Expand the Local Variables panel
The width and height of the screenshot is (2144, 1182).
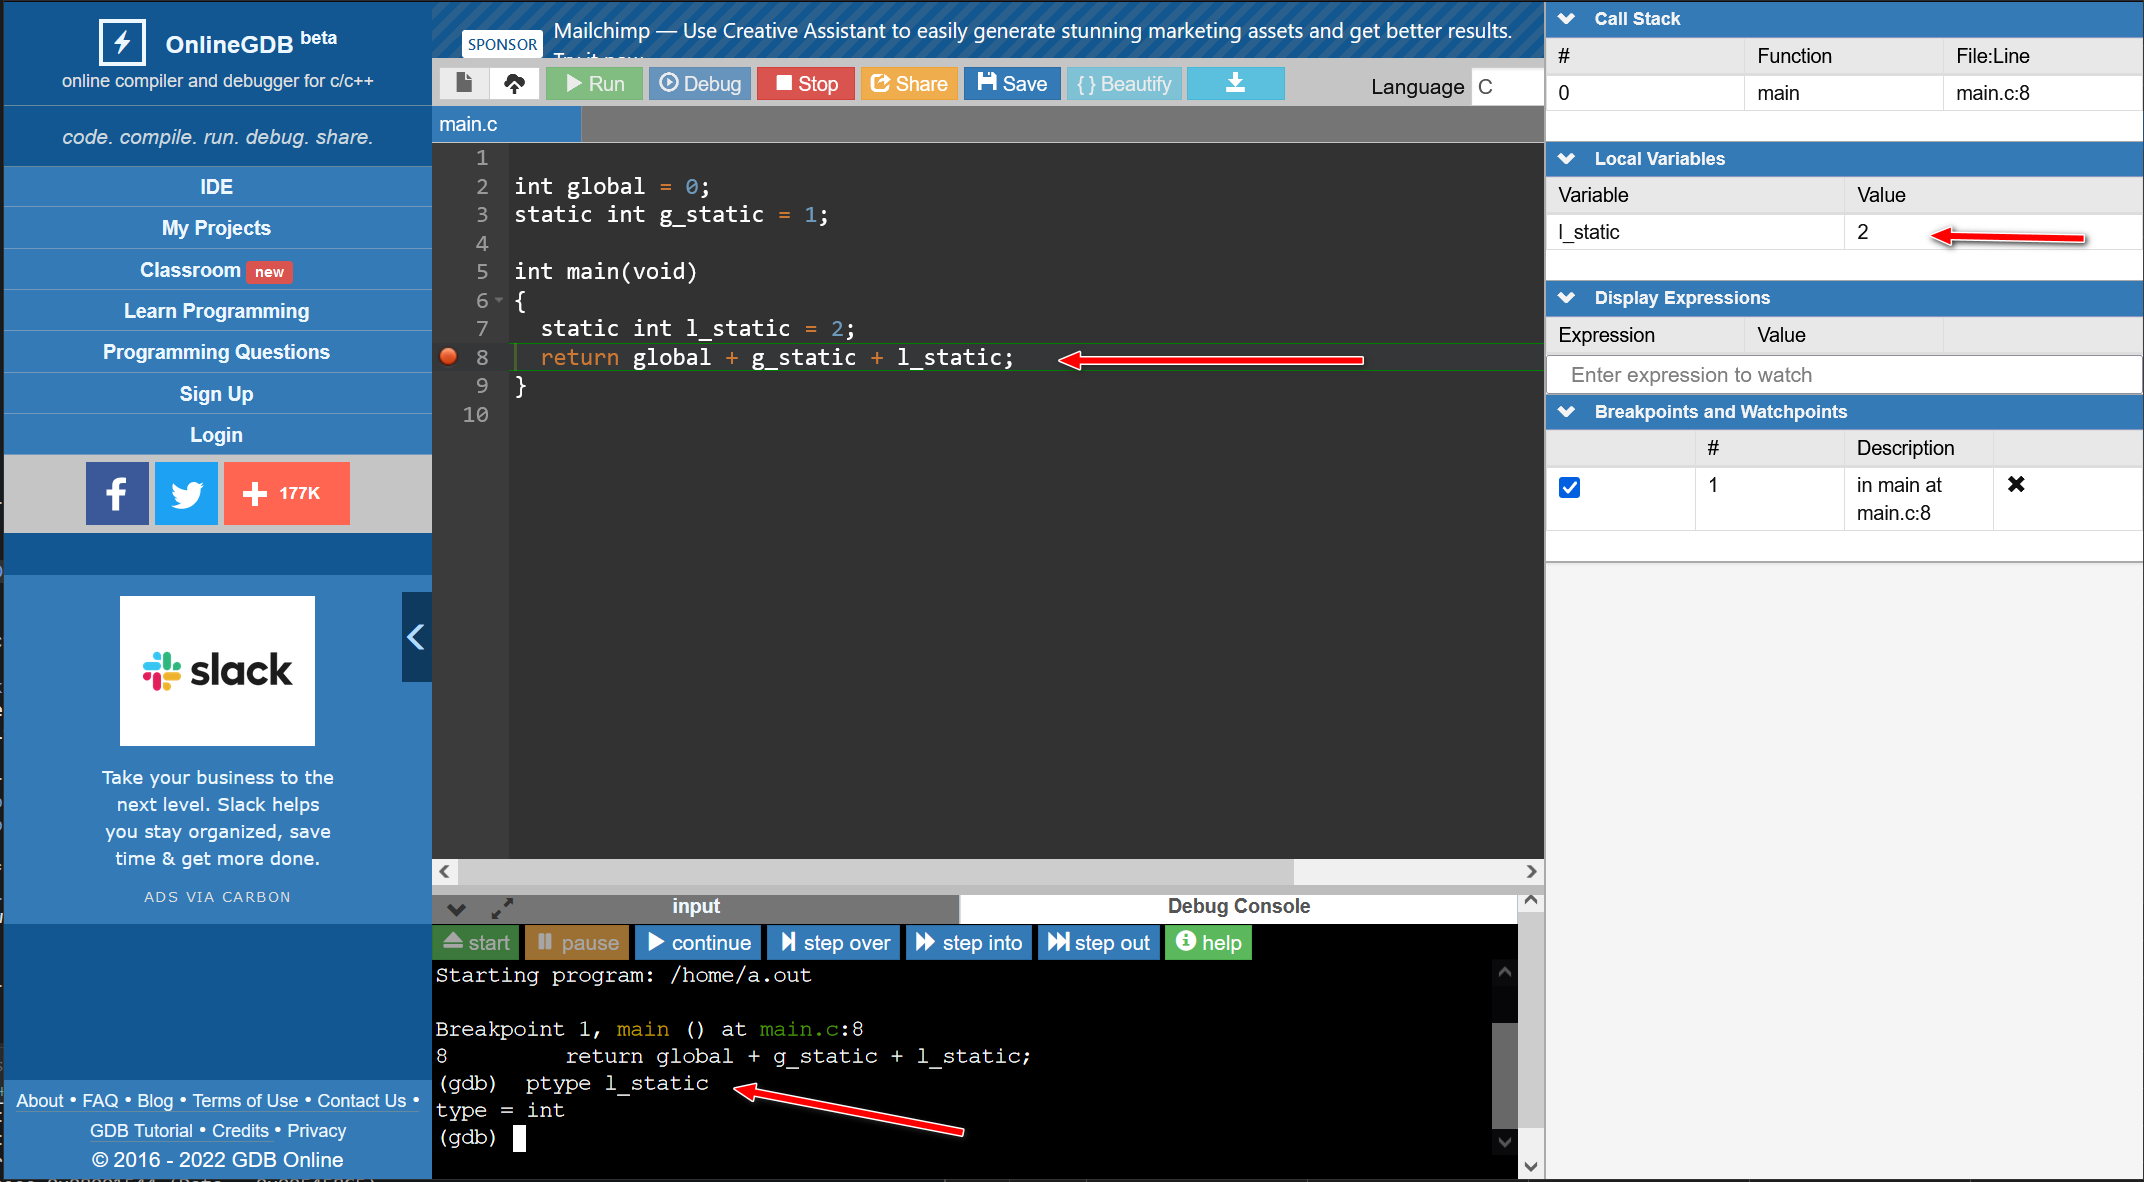click(1571, 157)
